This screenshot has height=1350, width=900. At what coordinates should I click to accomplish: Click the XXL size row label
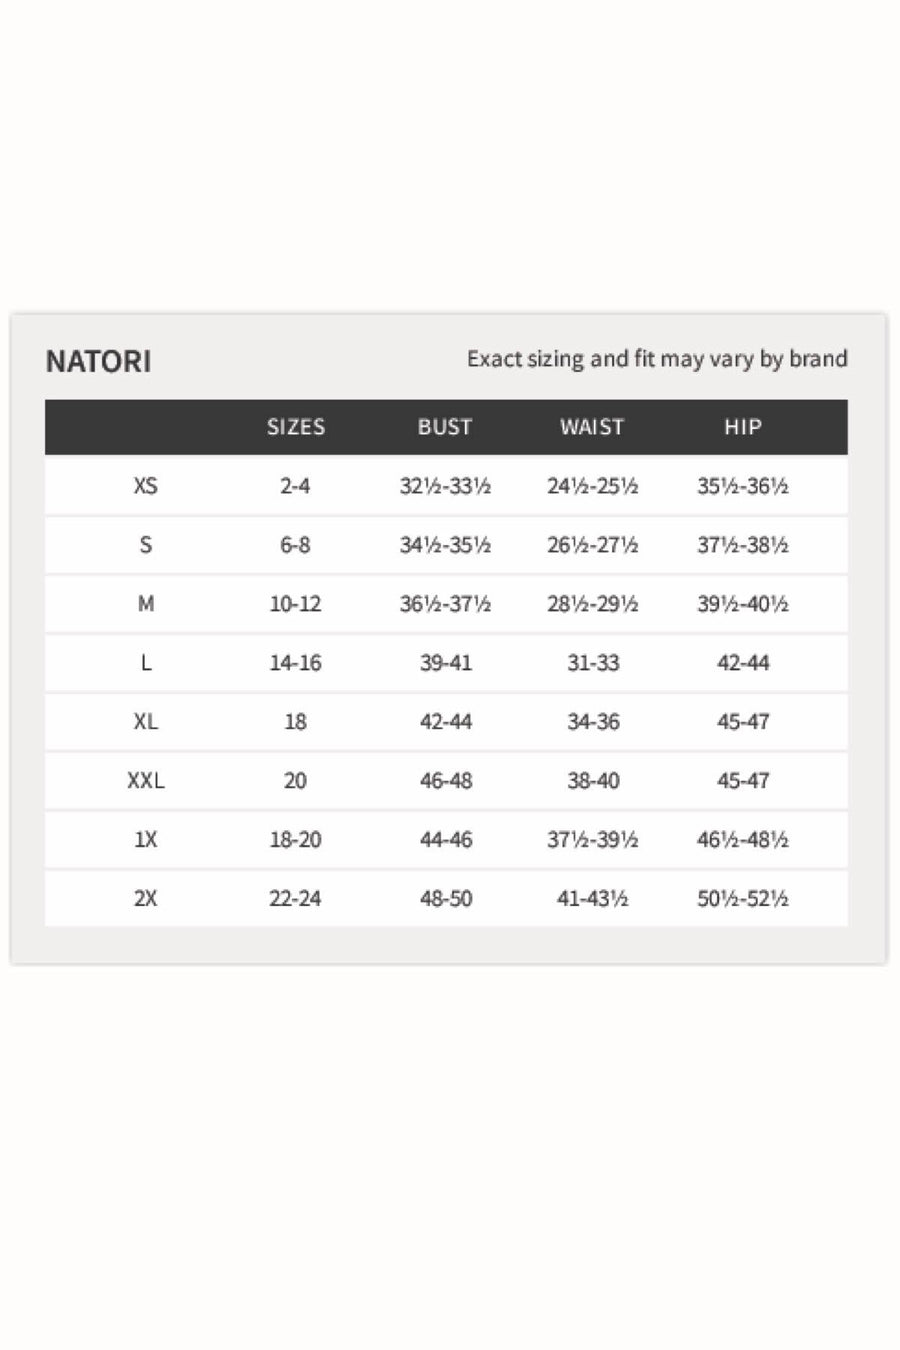[146, 781]
